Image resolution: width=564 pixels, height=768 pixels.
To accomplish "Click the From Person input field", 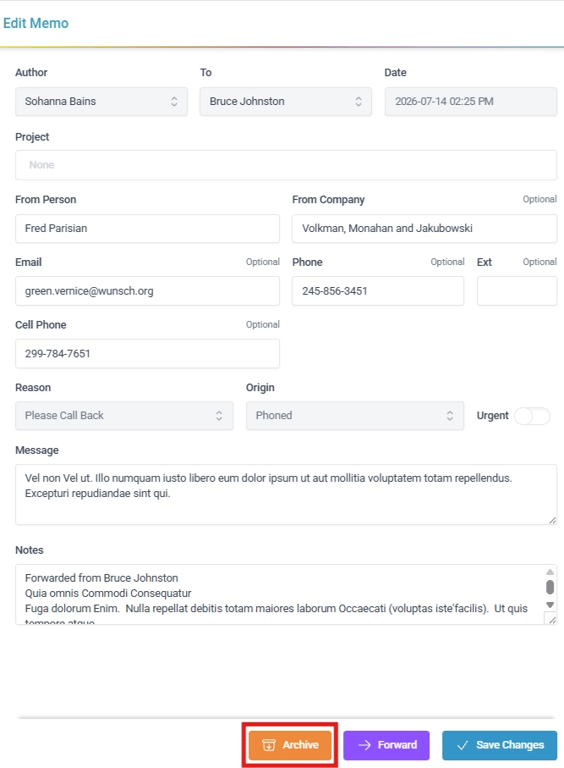I will (x=147, y=228).
